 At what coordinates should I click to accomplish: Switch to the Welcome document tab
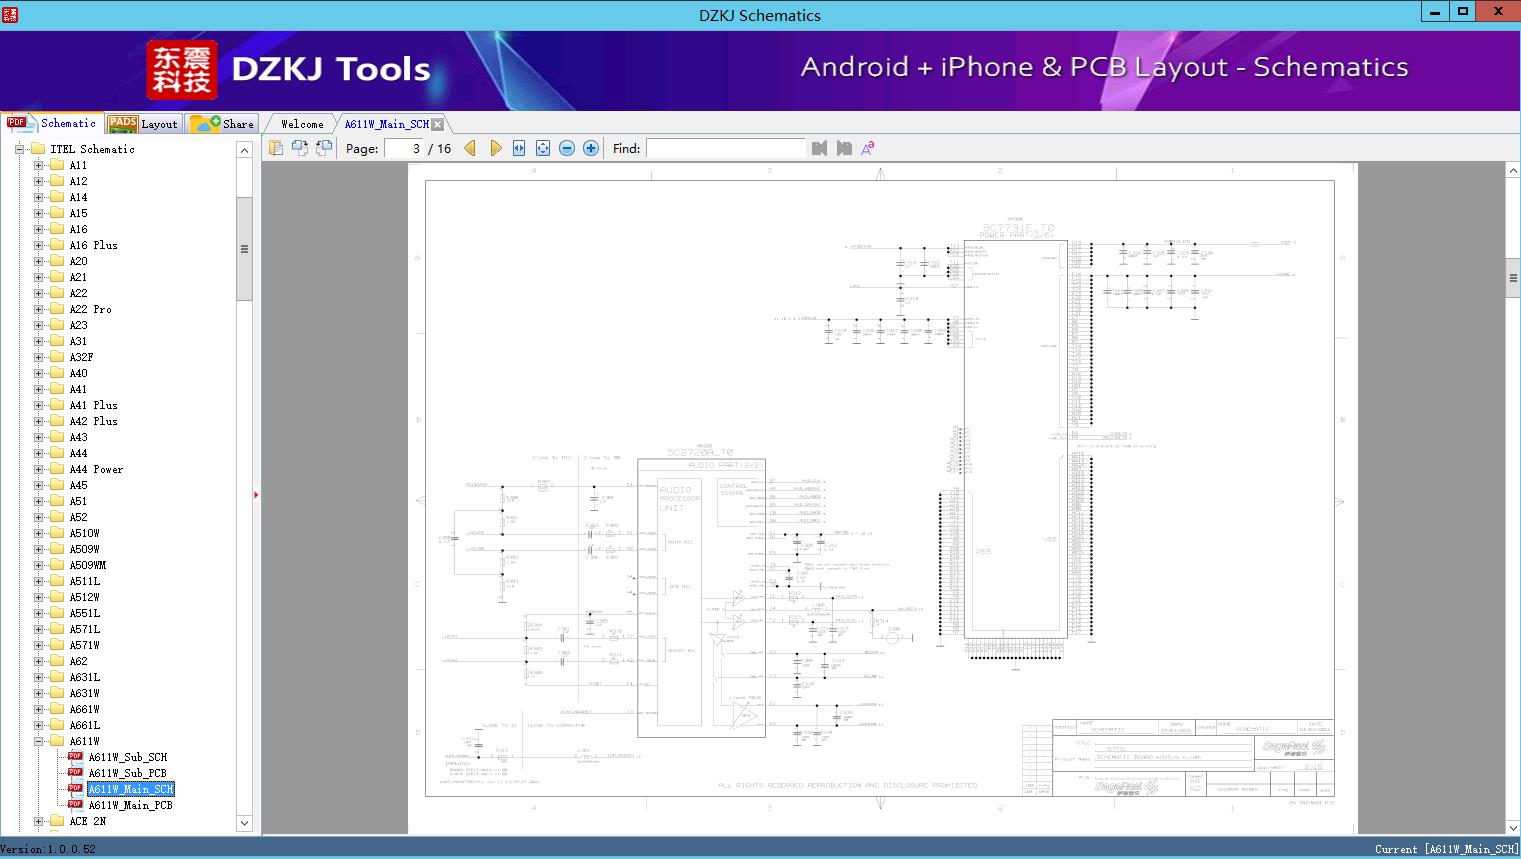tap(302, 124)
